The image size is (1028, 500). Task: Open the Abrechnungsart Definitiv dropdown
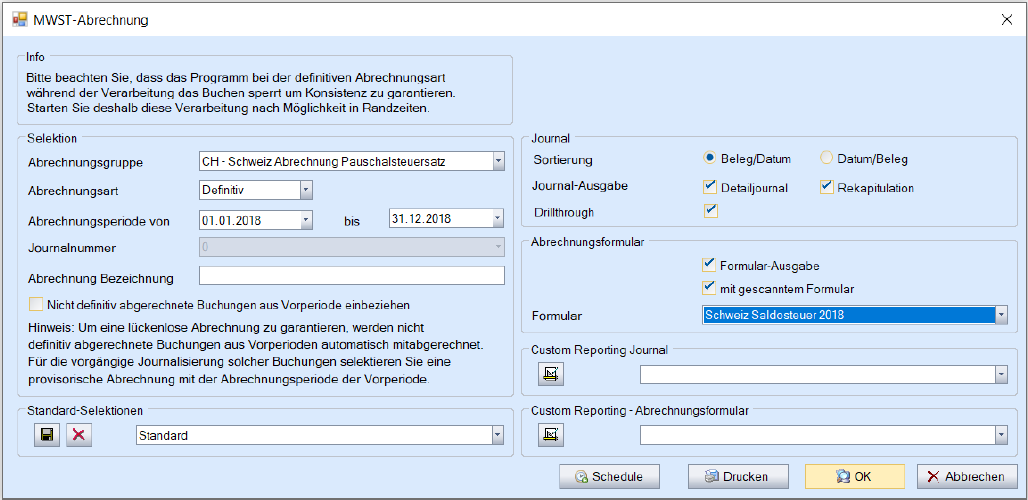(x=306, y=190)
